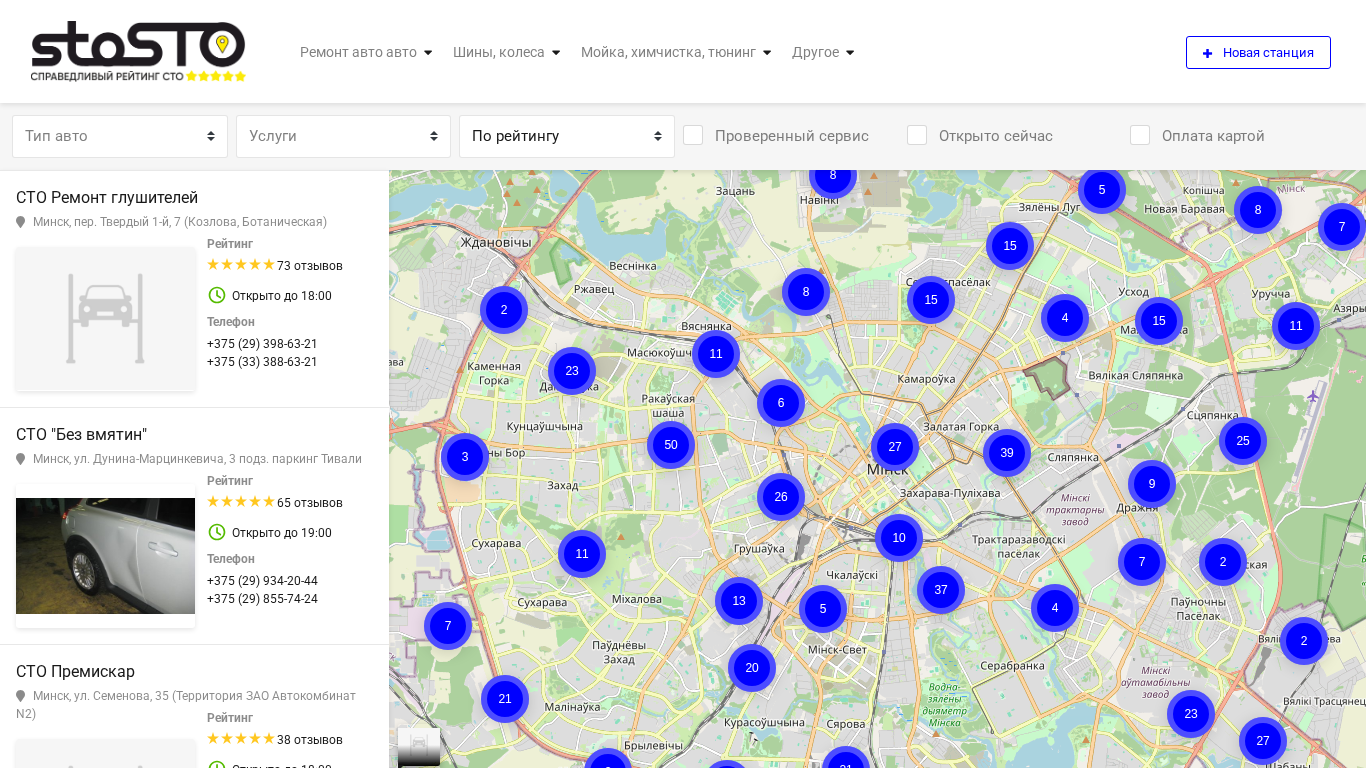Screen dimensions: 1366x768
Task: Expand the Услуги dropdown
Action: click(343, 136)
